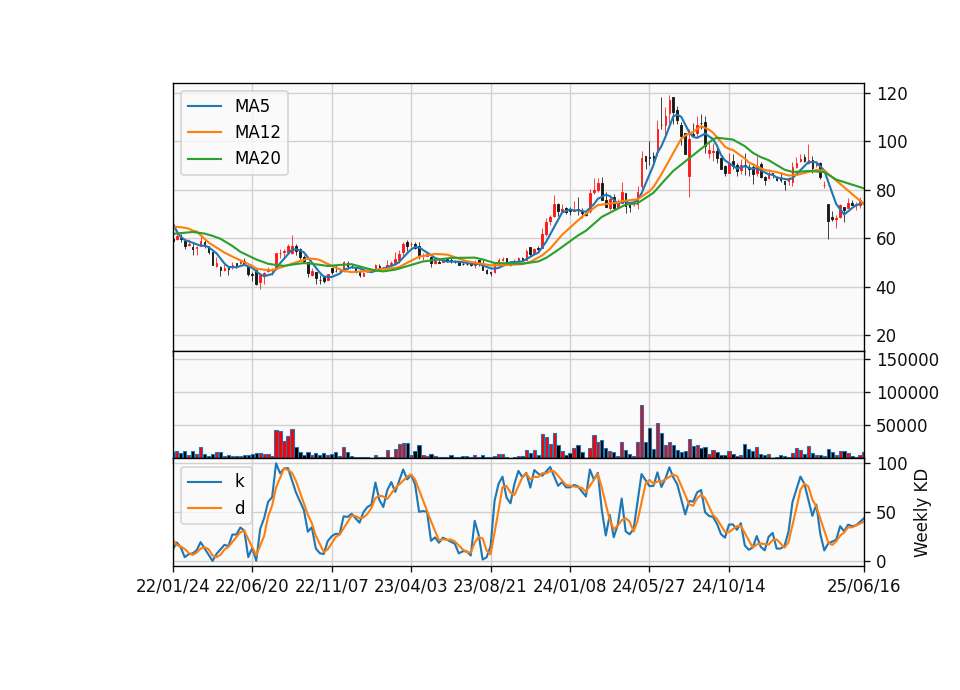960x690 pixels.
Task: Click the MA20 legend label
Action: point(257,158)
